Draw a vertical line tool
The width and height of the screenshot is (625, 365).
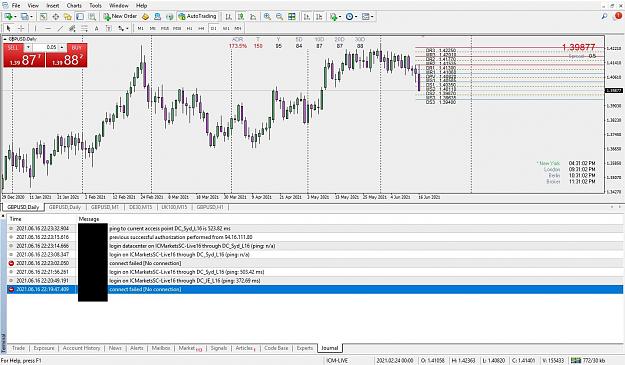(x=35, y=28)
